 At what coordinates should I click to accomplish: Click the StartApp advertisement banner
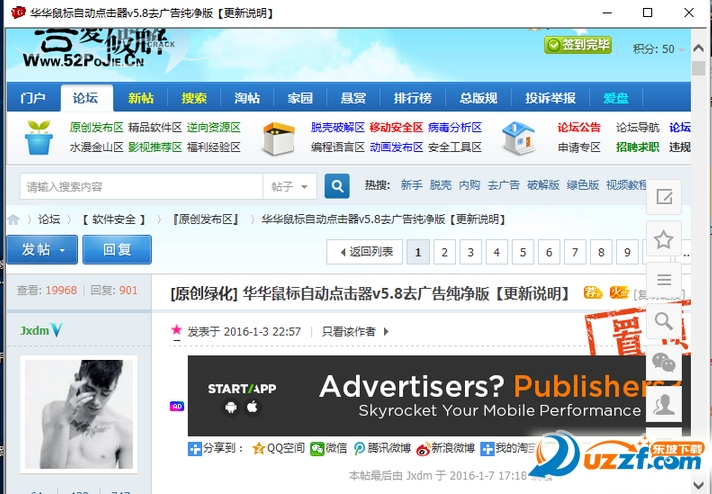point(439,396)
